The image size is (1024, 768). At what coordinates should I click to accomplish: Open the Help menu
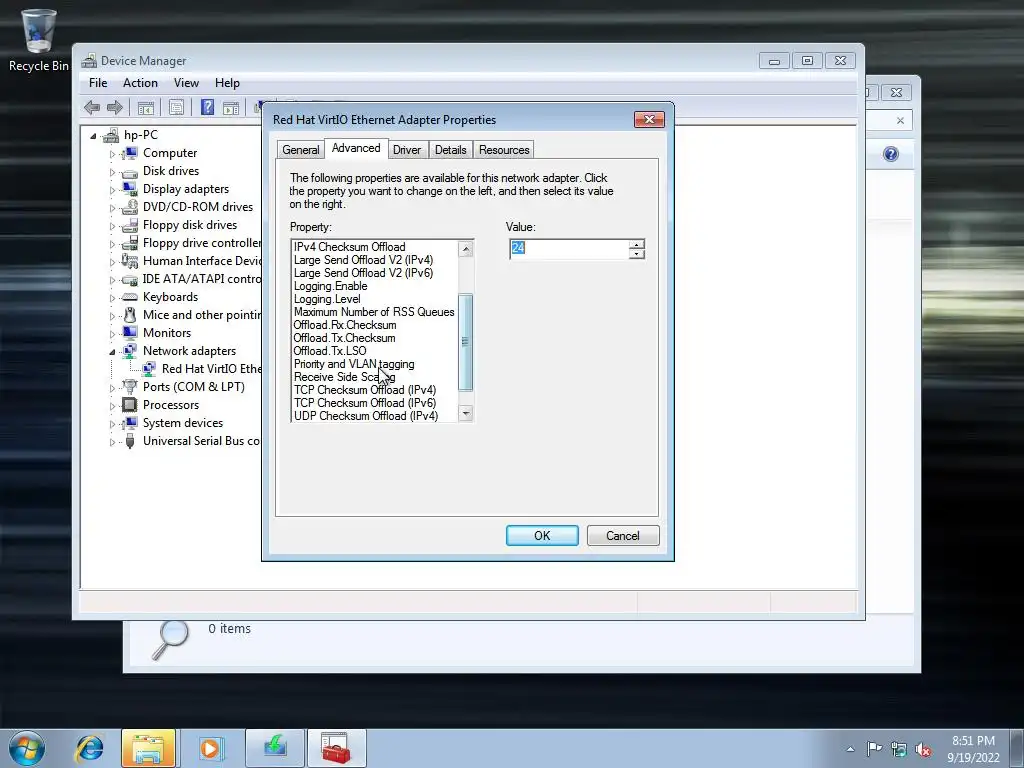227,83
